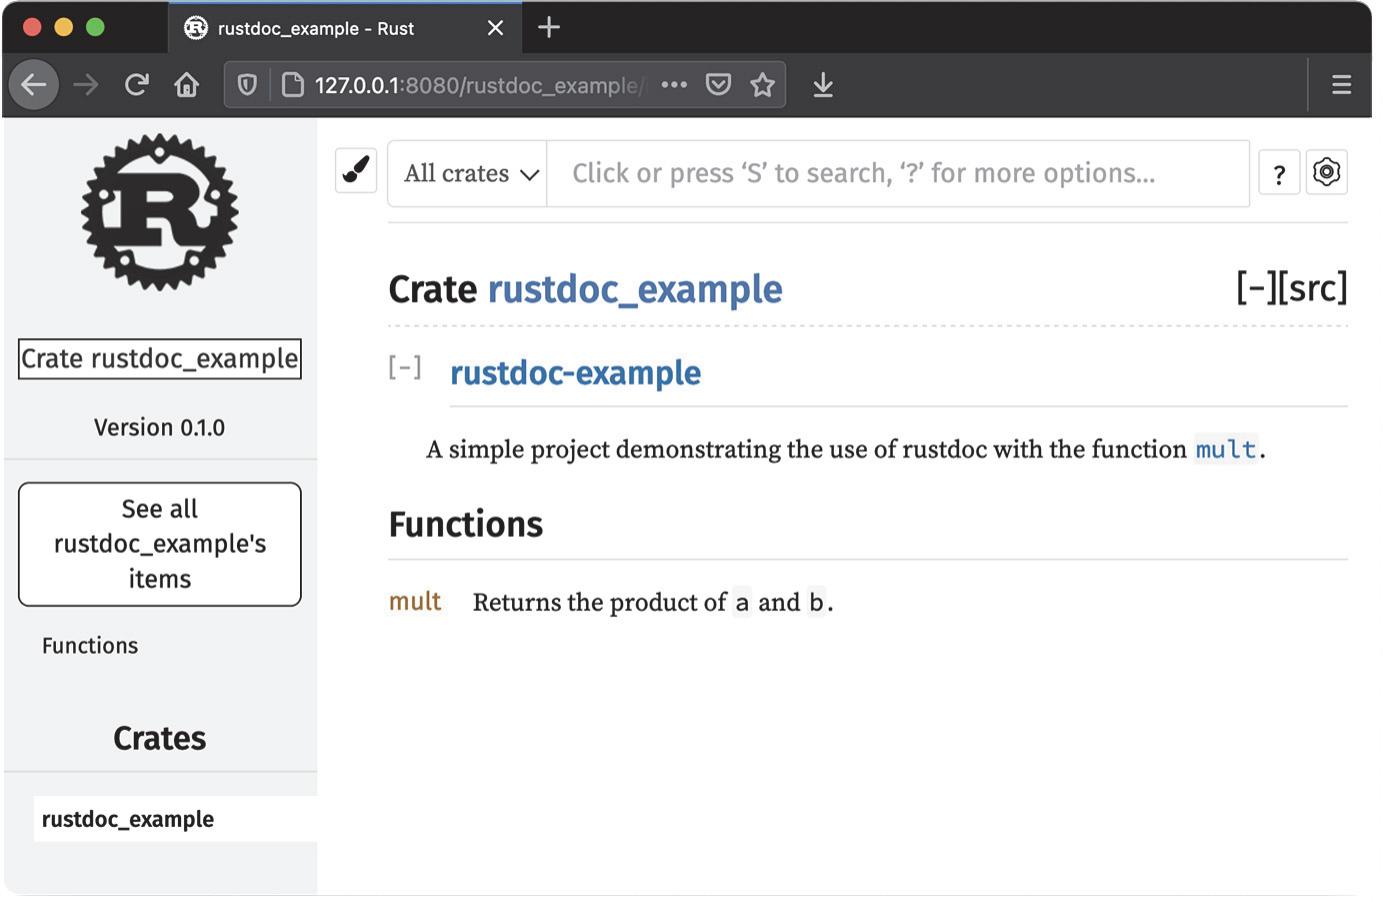
Task: Collapse the rustdoc-example description [-] toggle
Action: coord(405,367)
